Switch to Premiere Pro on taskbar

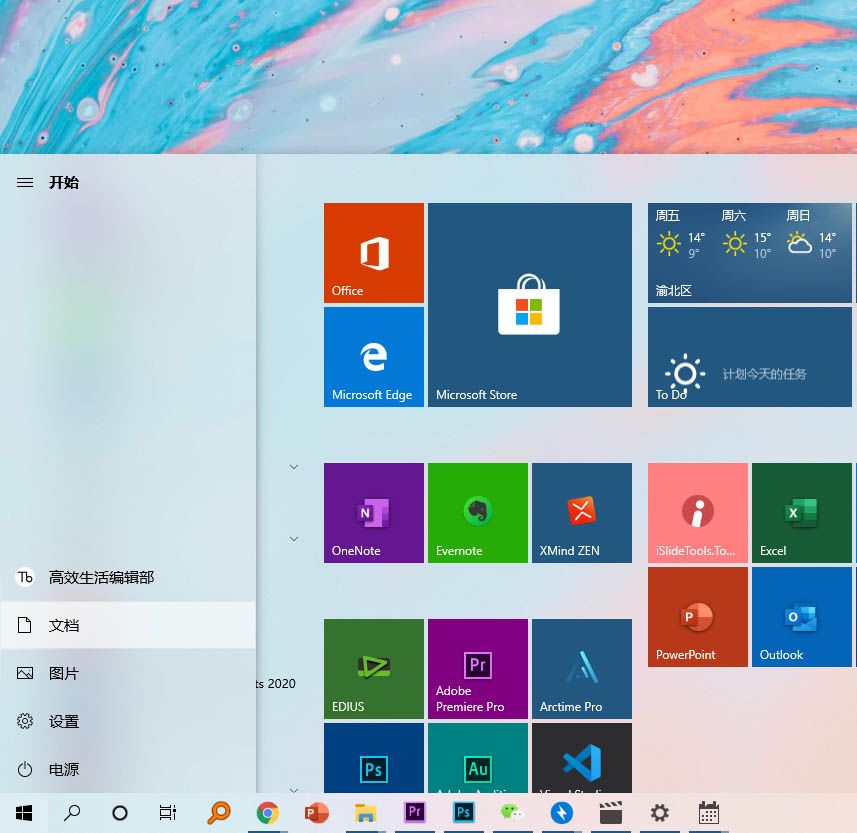click(414, 813)
